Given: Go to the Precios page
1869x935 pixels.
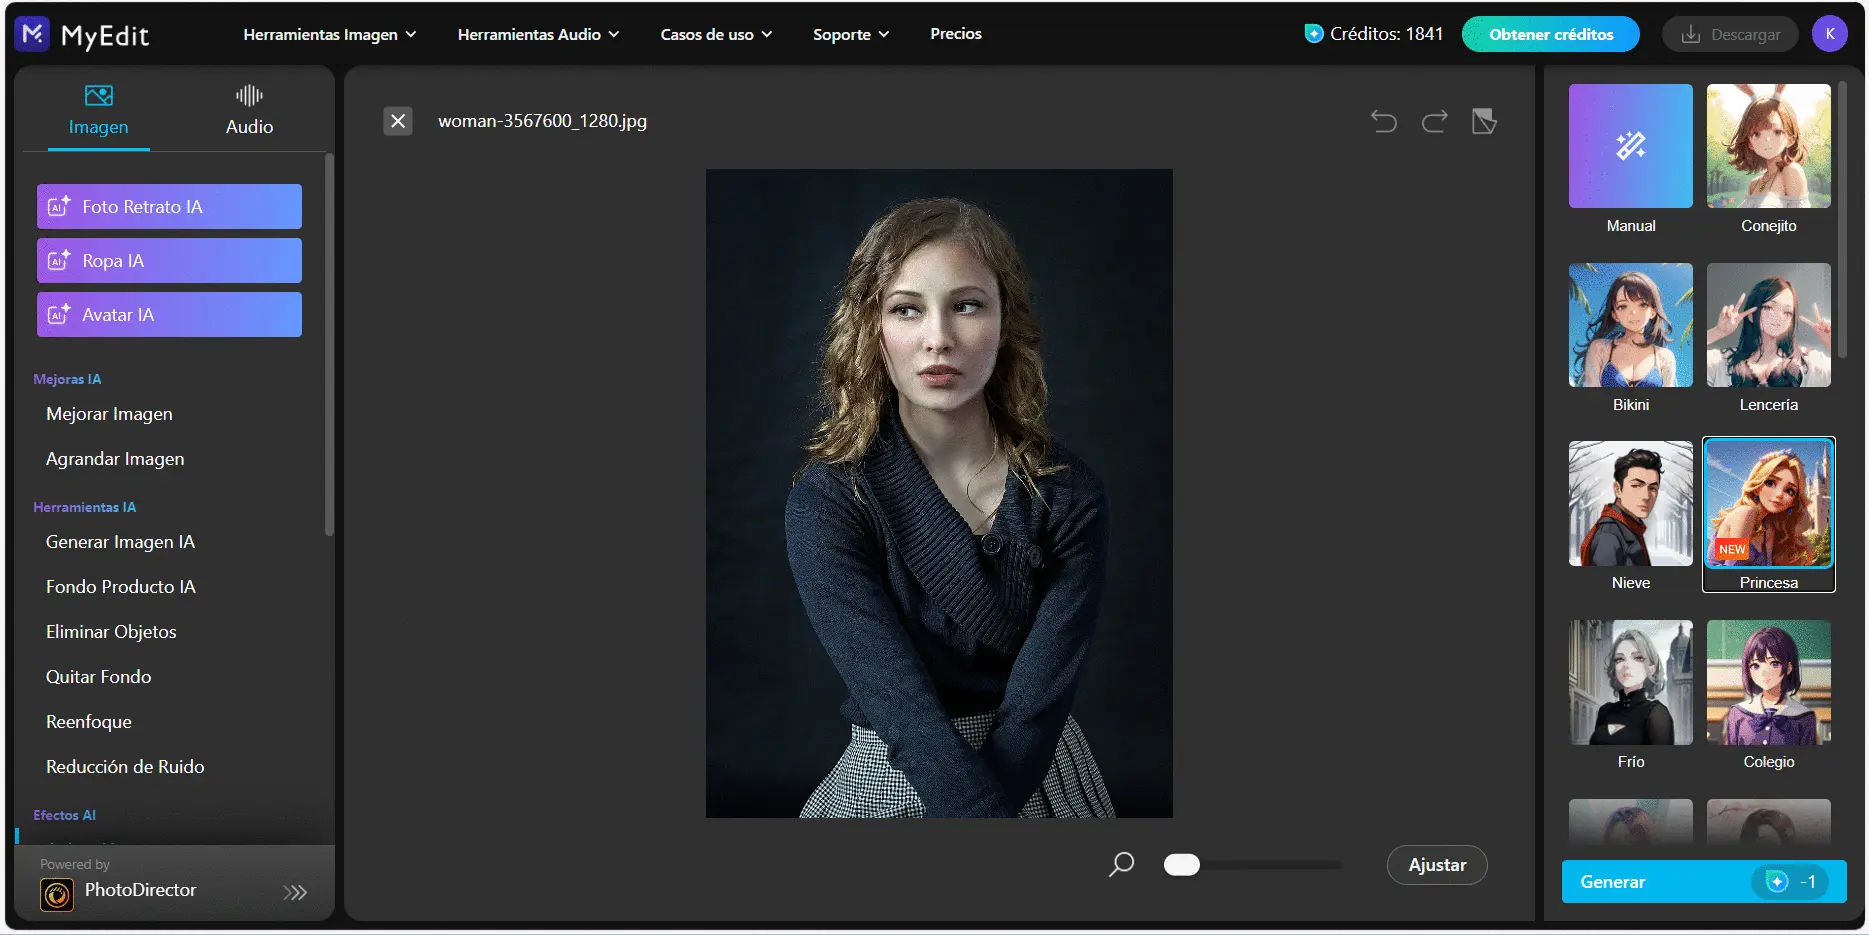Looking at the screenshot, I should [x=956, y=34].
